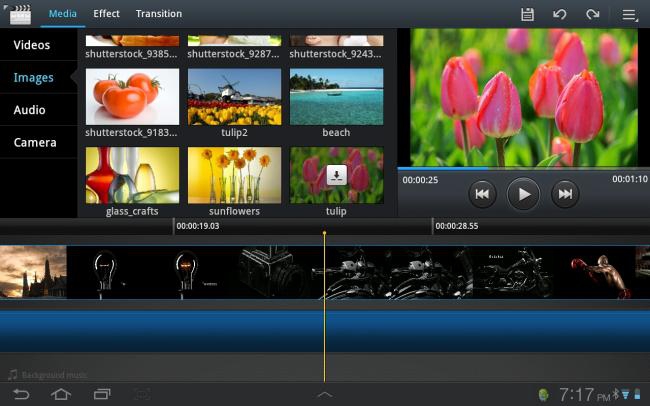Open the Transition tab

point(159,14)
